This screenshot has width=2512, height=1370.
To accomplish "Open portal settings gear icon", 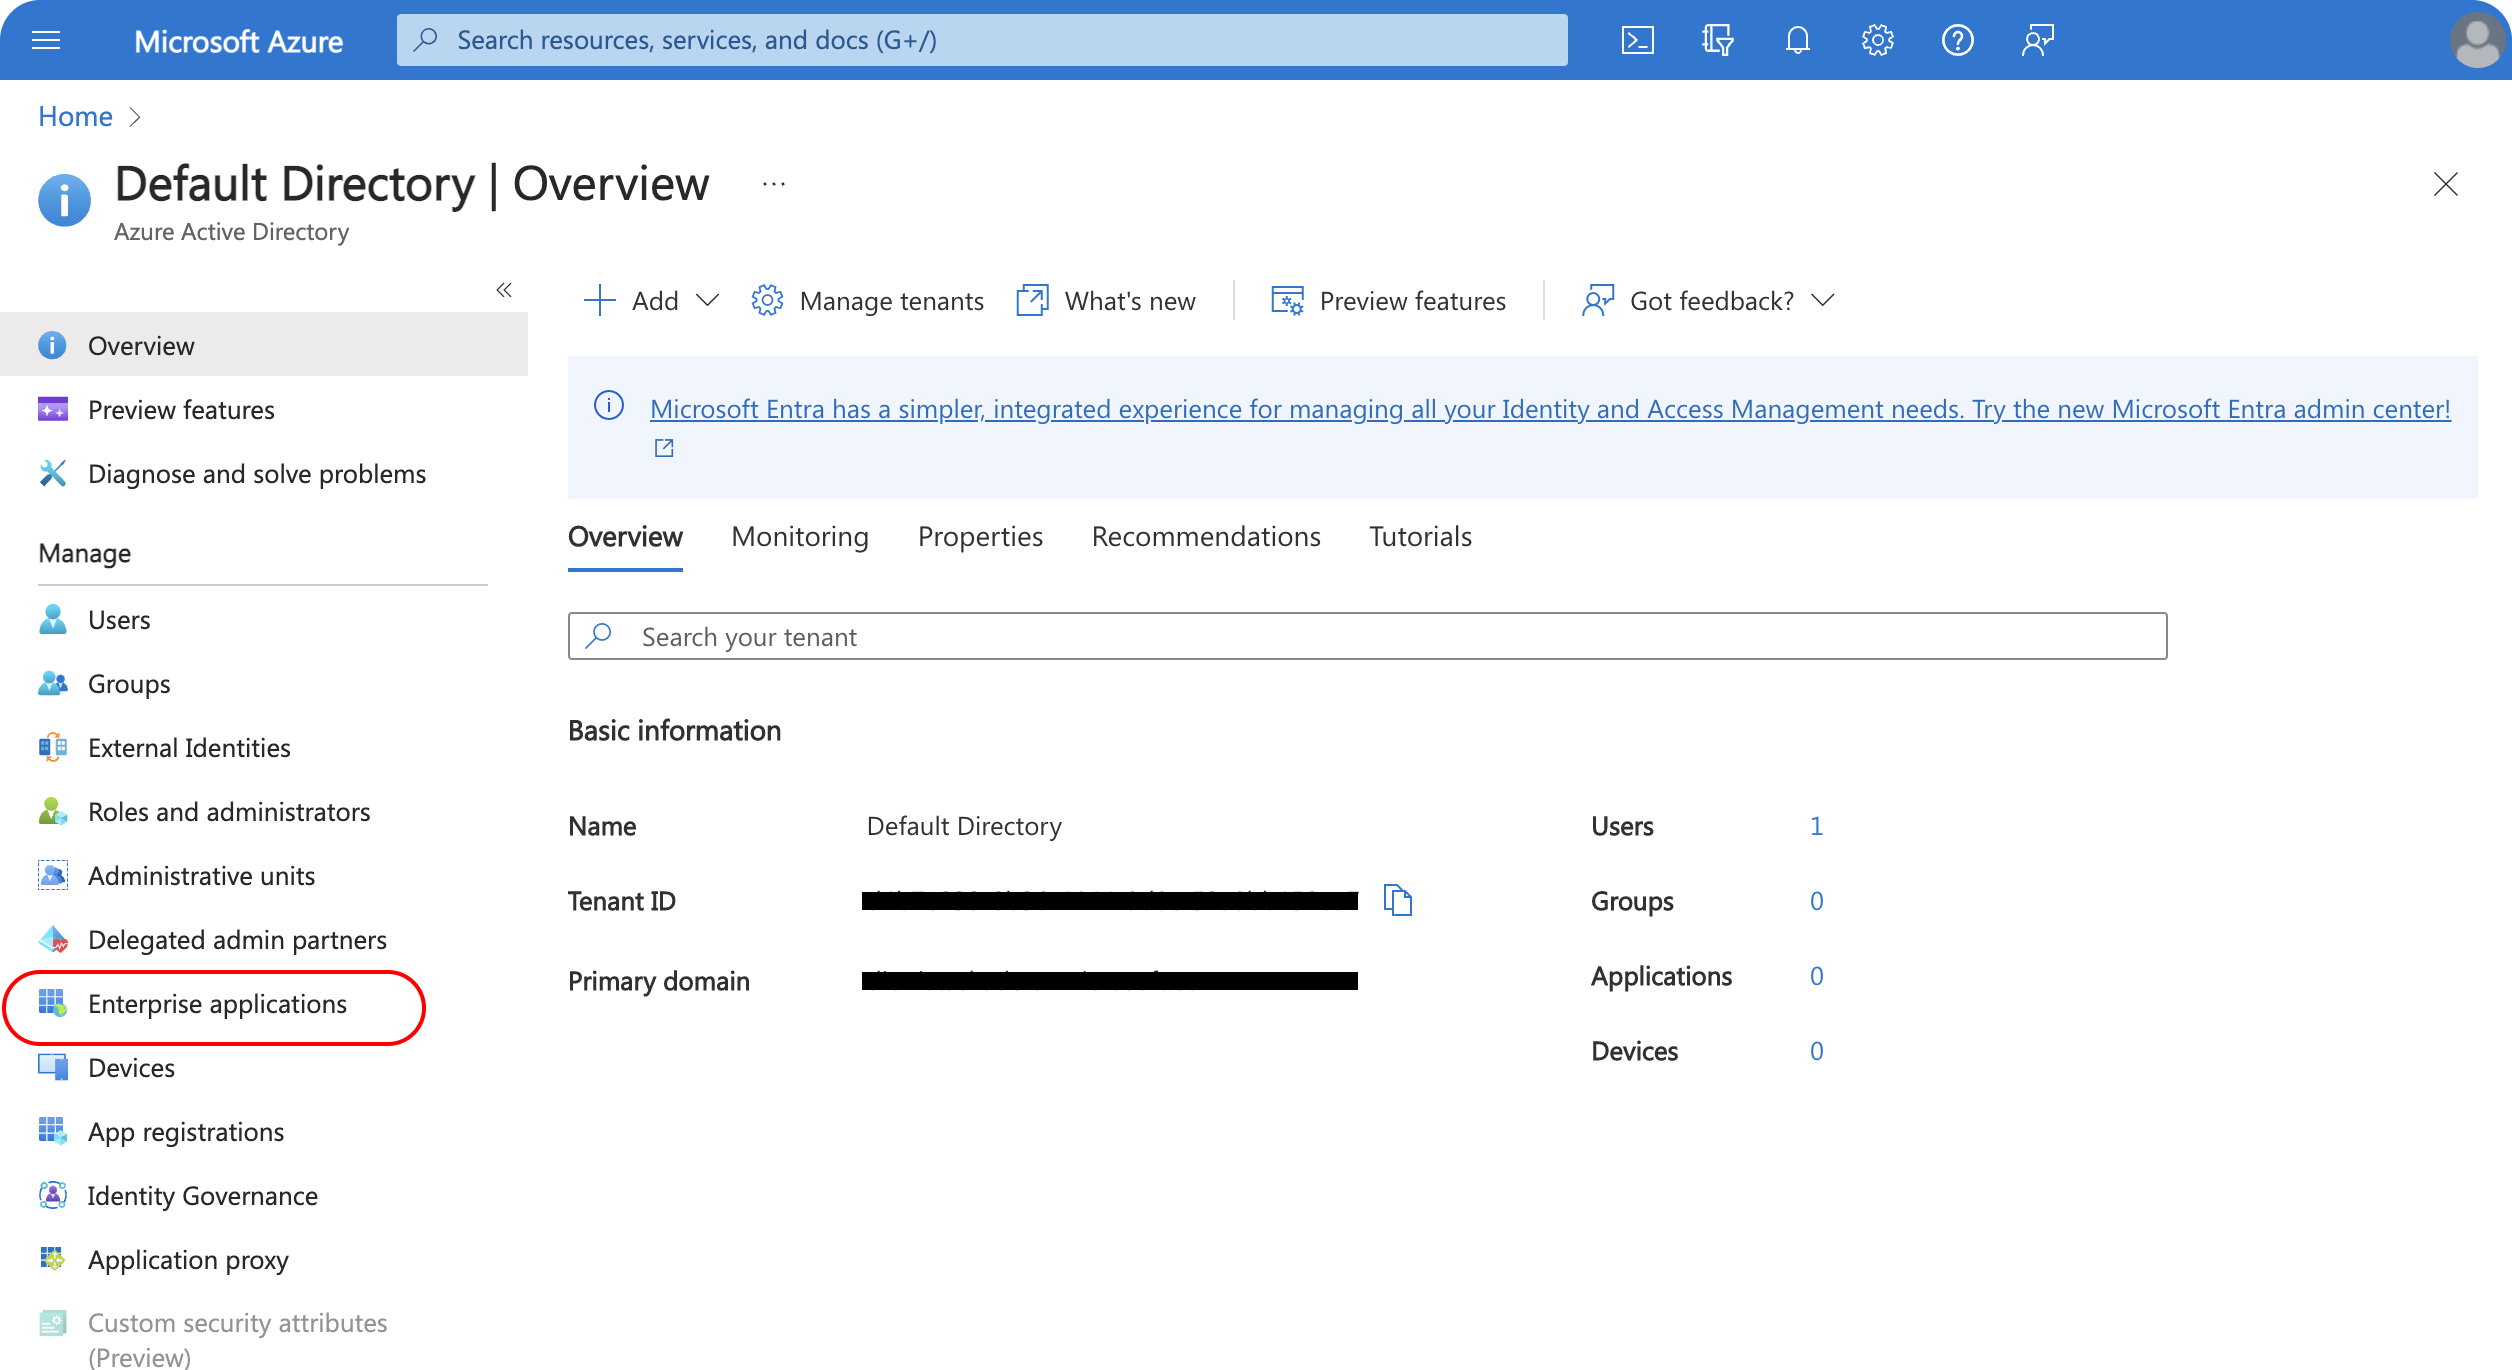I will pyautogui.click(x=1877, y=40).
